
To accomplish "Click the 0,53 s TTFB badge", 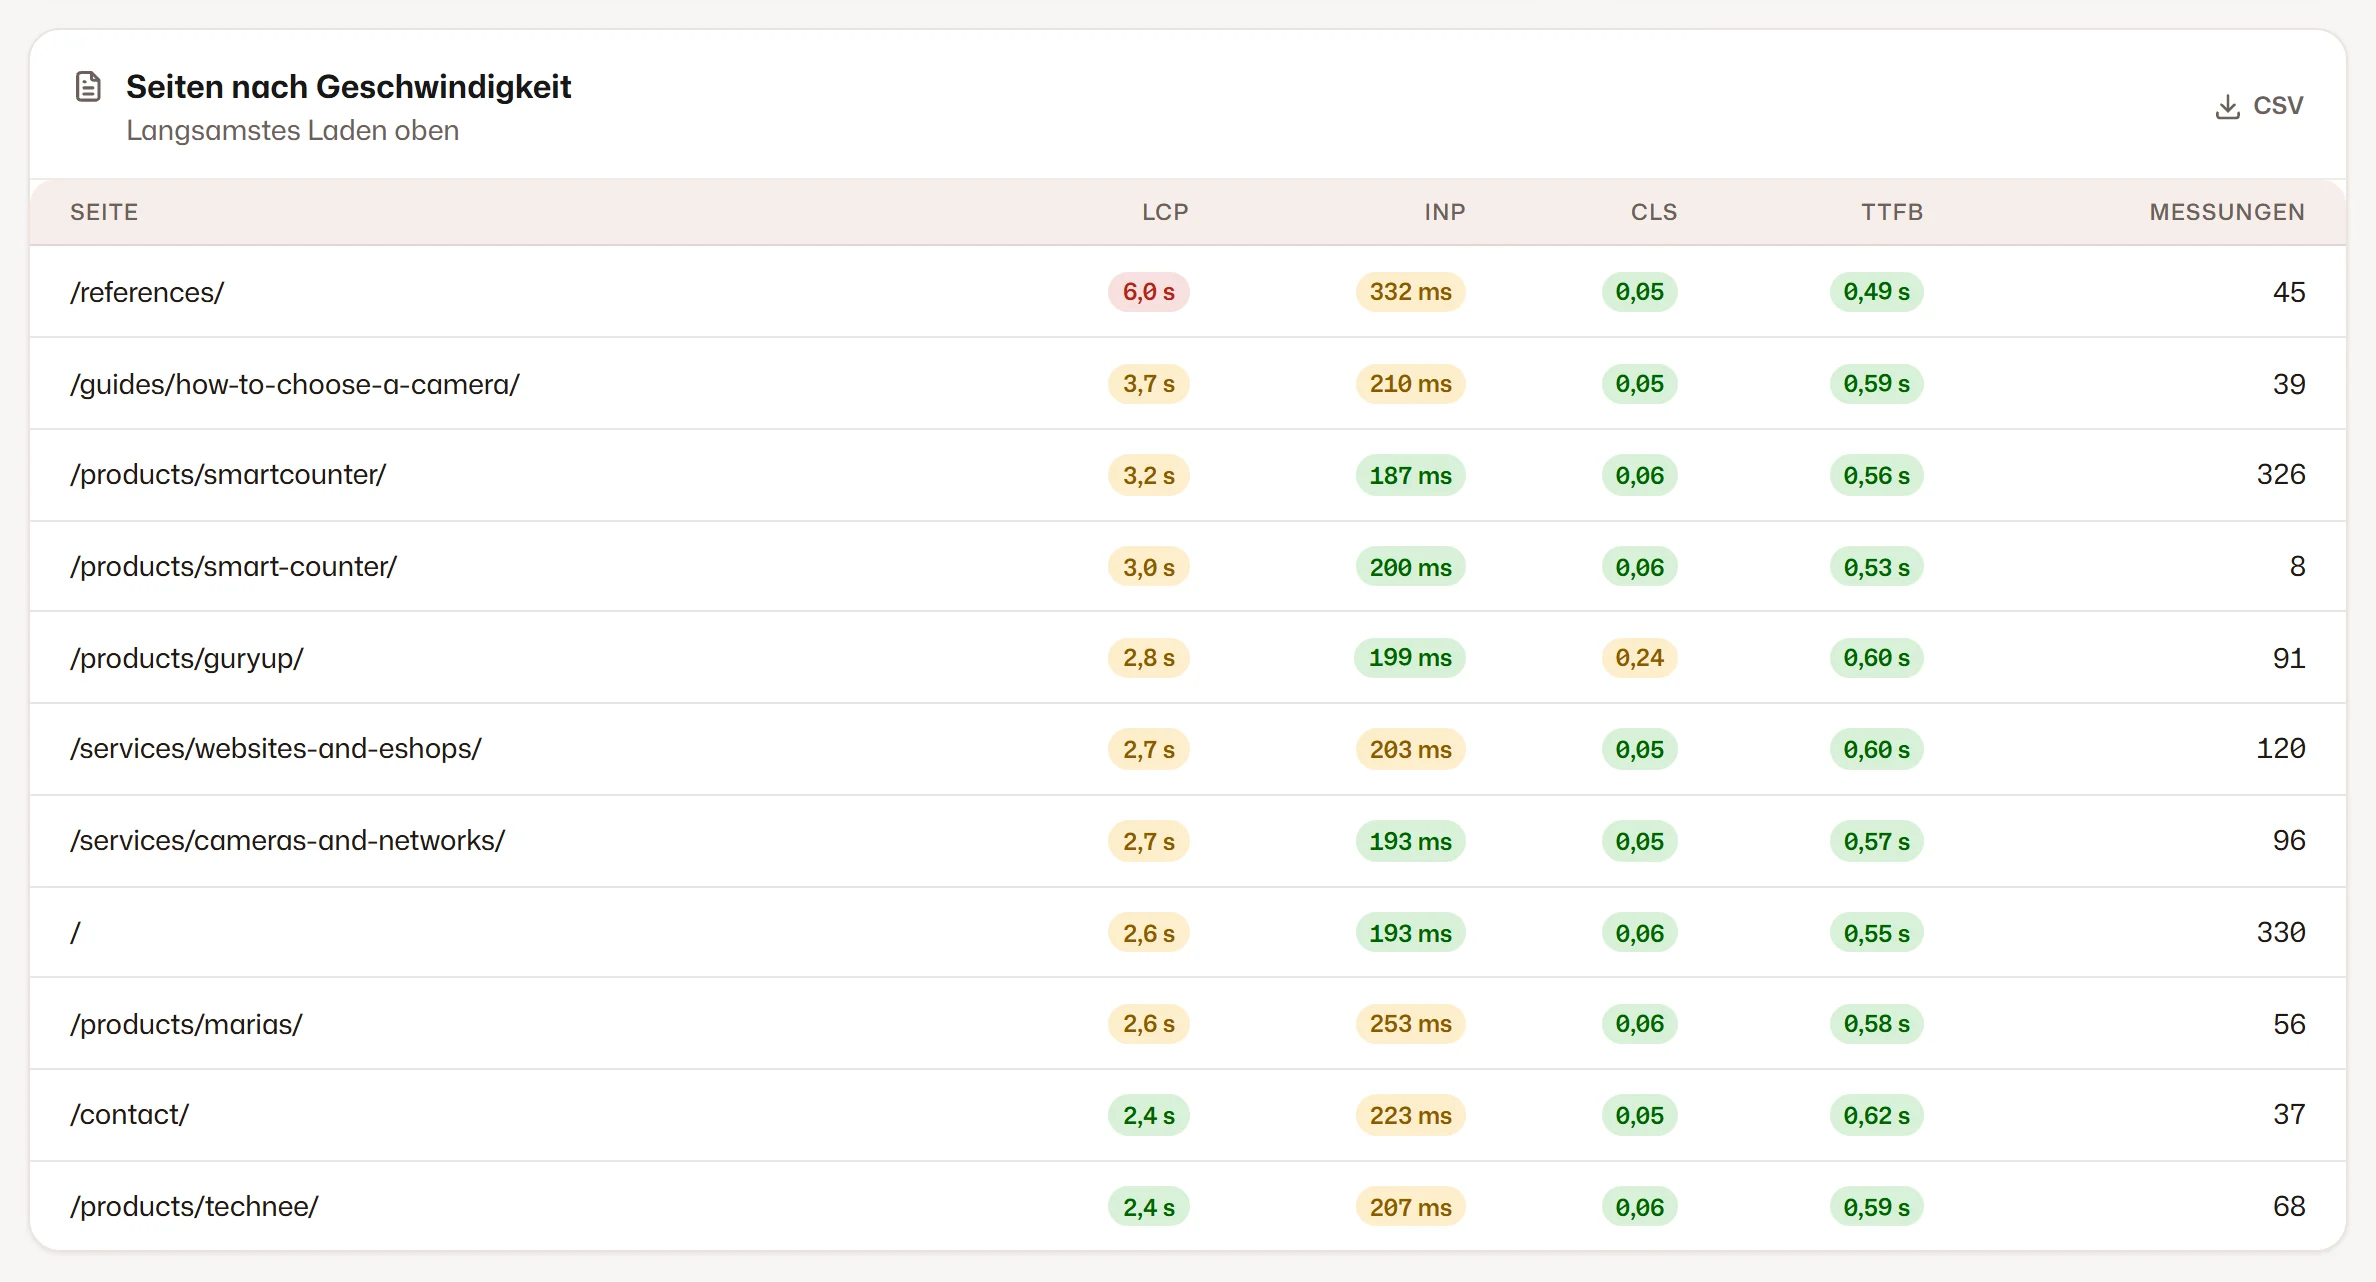I will click(x=1876, y=568).
